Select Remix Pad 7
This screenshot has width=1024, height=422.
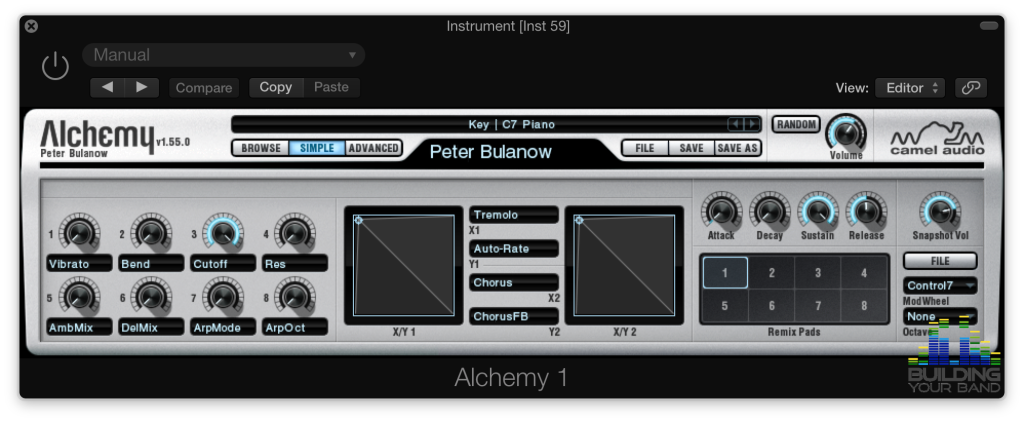[818, 305]
